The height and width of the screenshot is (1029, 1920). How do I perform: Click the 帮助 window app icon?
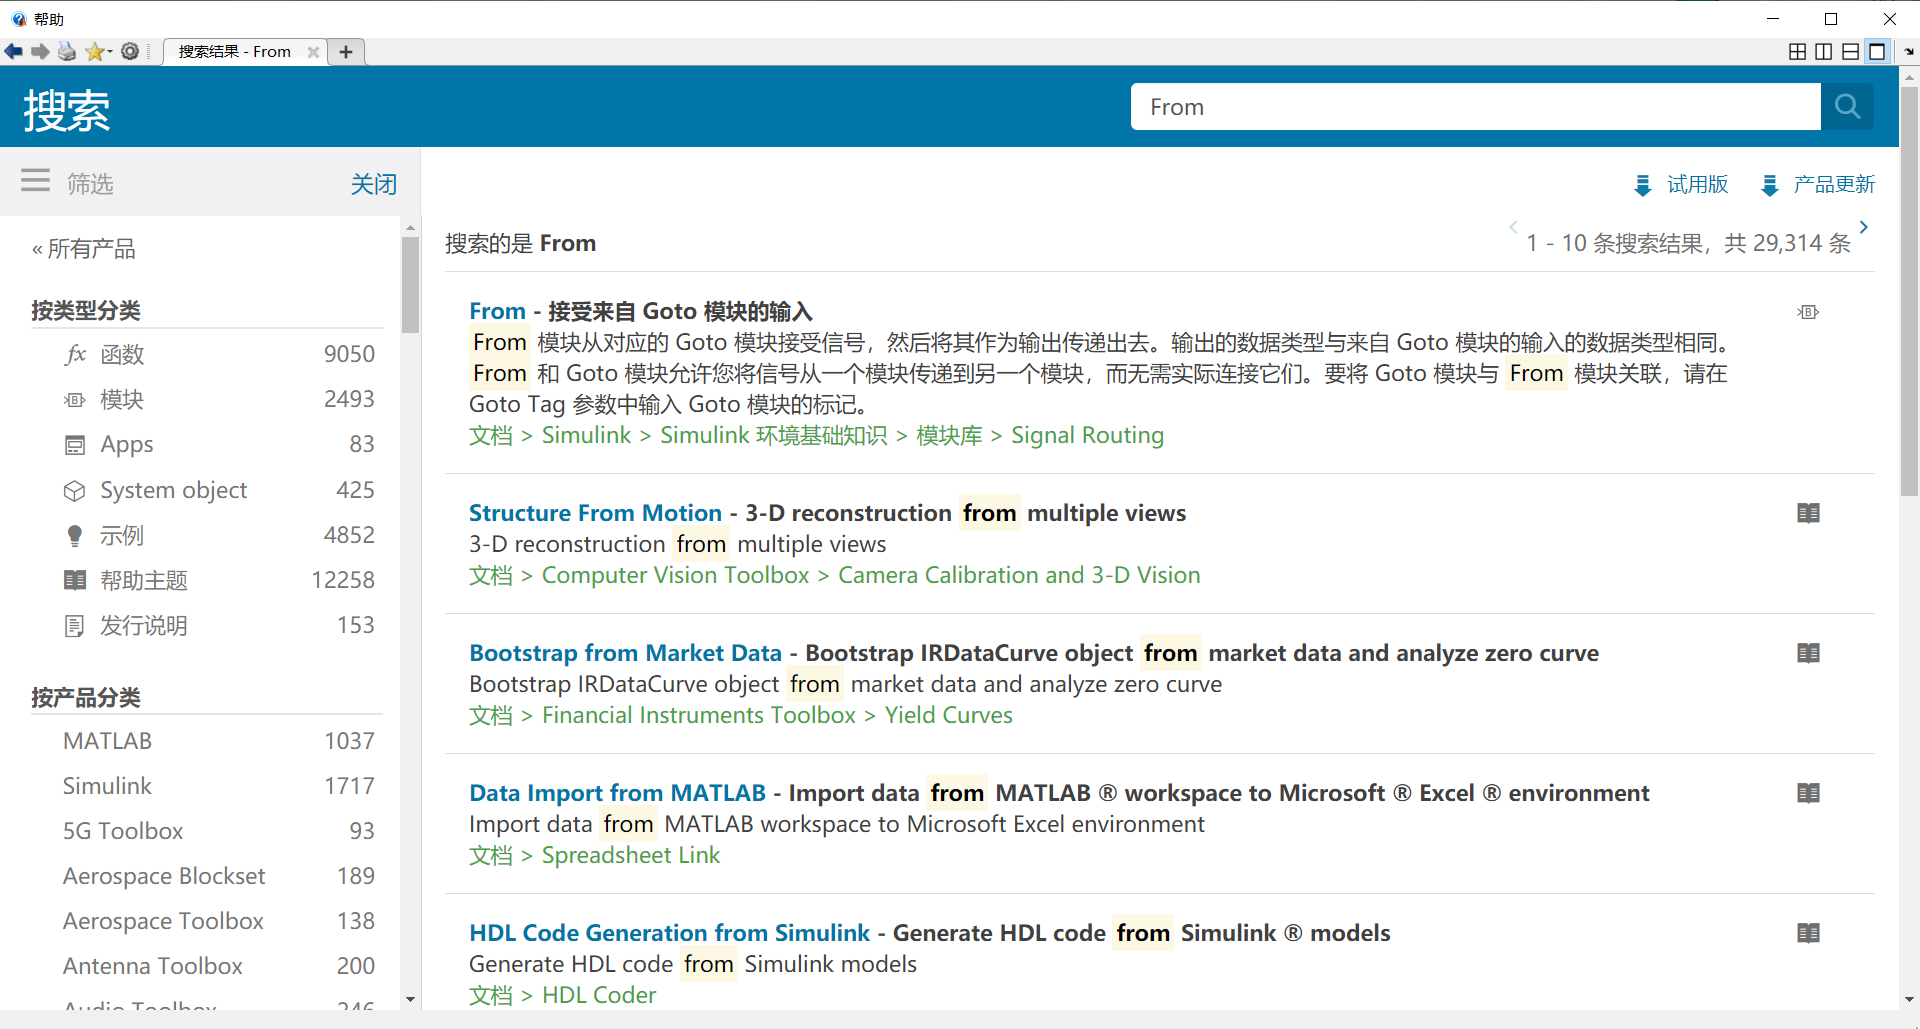point(19,19)
